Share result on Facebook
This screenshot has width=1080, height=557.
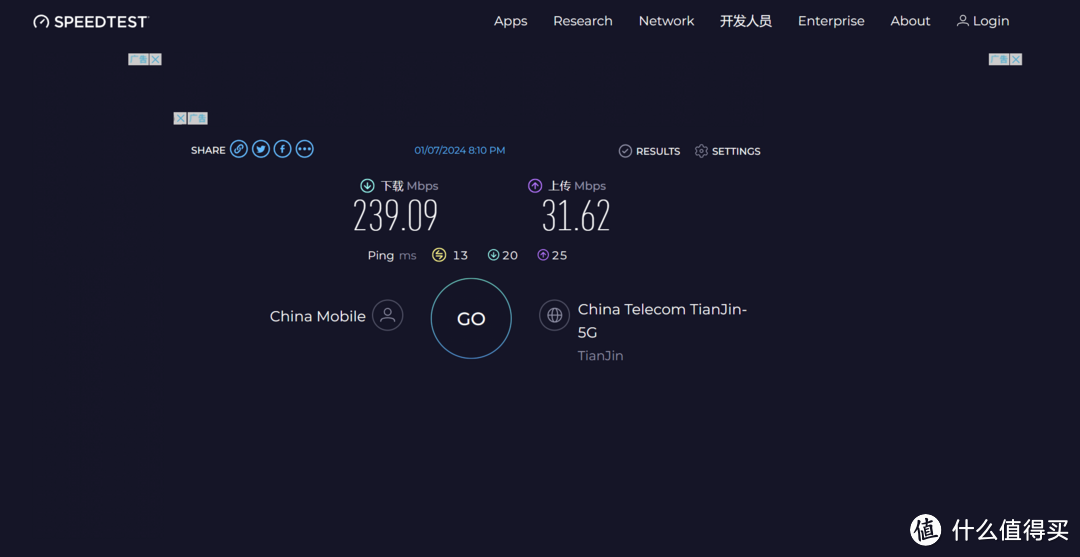(282, 149)
